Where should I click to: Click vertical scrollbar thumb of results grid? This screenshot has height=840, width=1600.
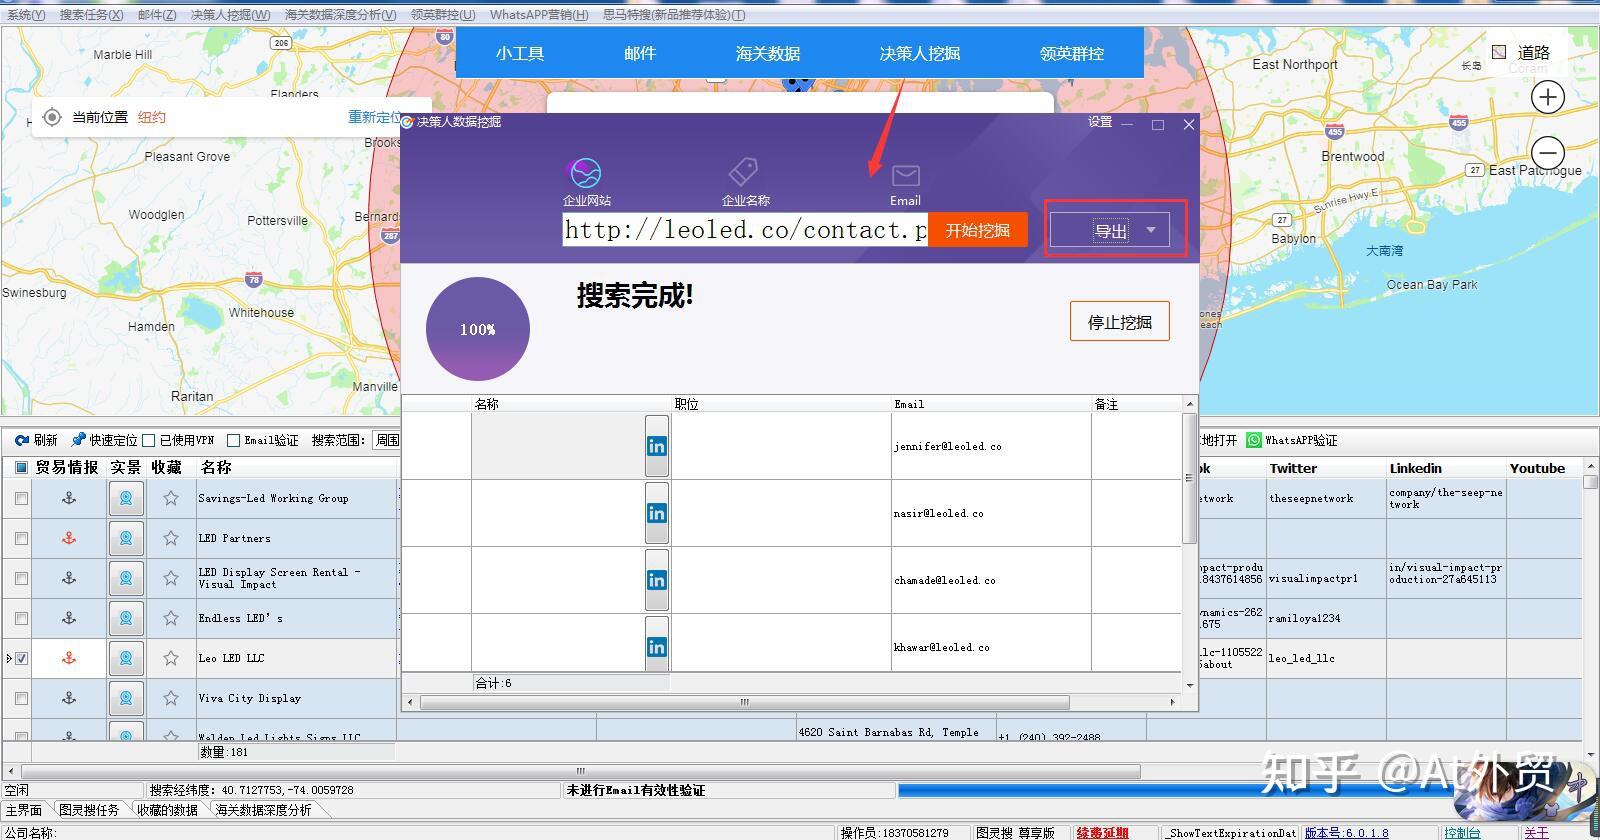(x=1190, y=478)
